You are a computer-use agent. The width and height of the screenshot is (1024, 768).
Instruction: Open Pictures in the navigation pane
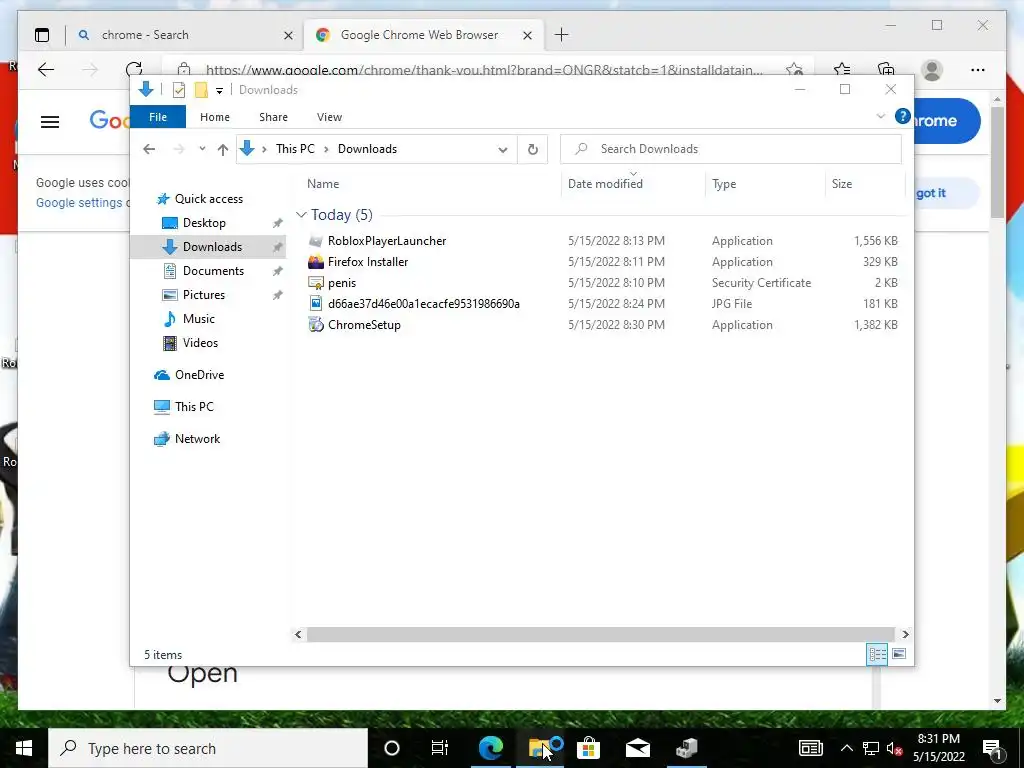203,295
